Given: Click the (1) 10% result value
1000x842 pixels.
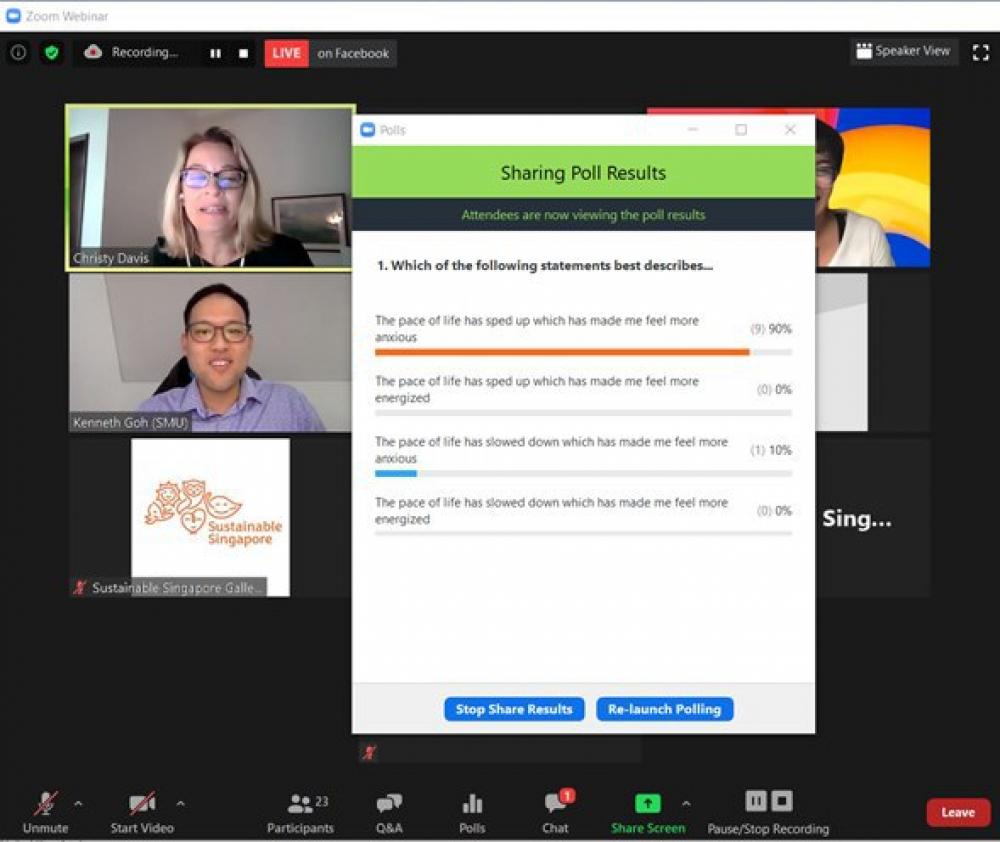Looking at the screenshot, I should 771,450.
